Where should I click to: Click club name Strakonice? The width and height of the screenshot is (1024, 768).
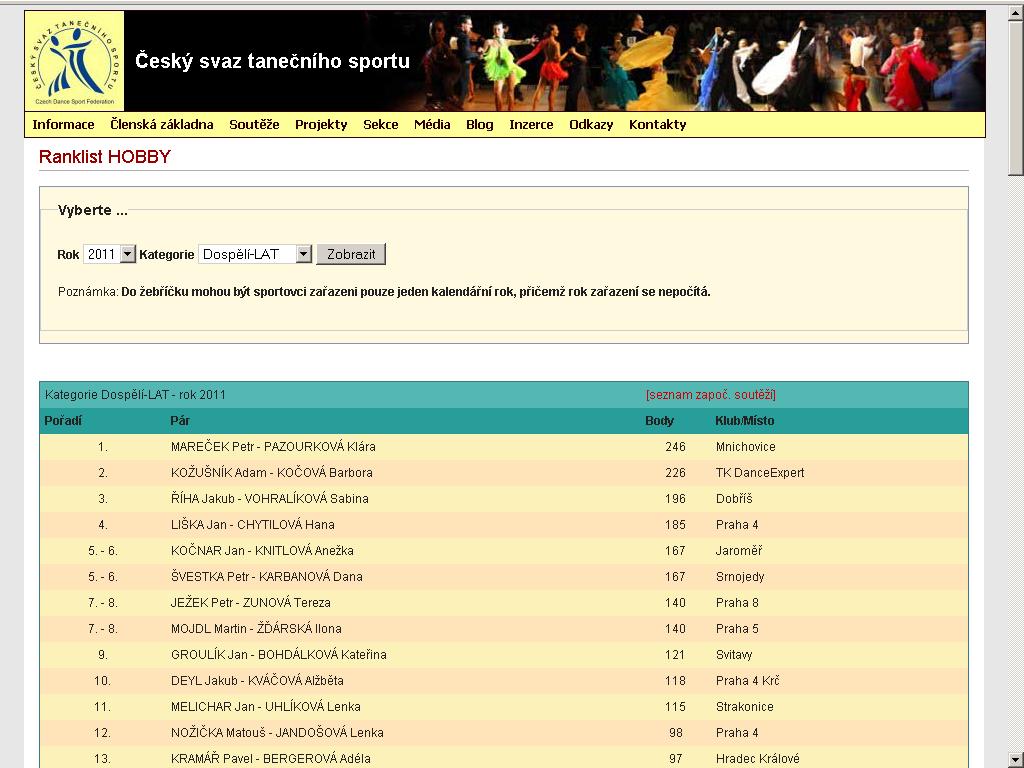tap(744, 707)
